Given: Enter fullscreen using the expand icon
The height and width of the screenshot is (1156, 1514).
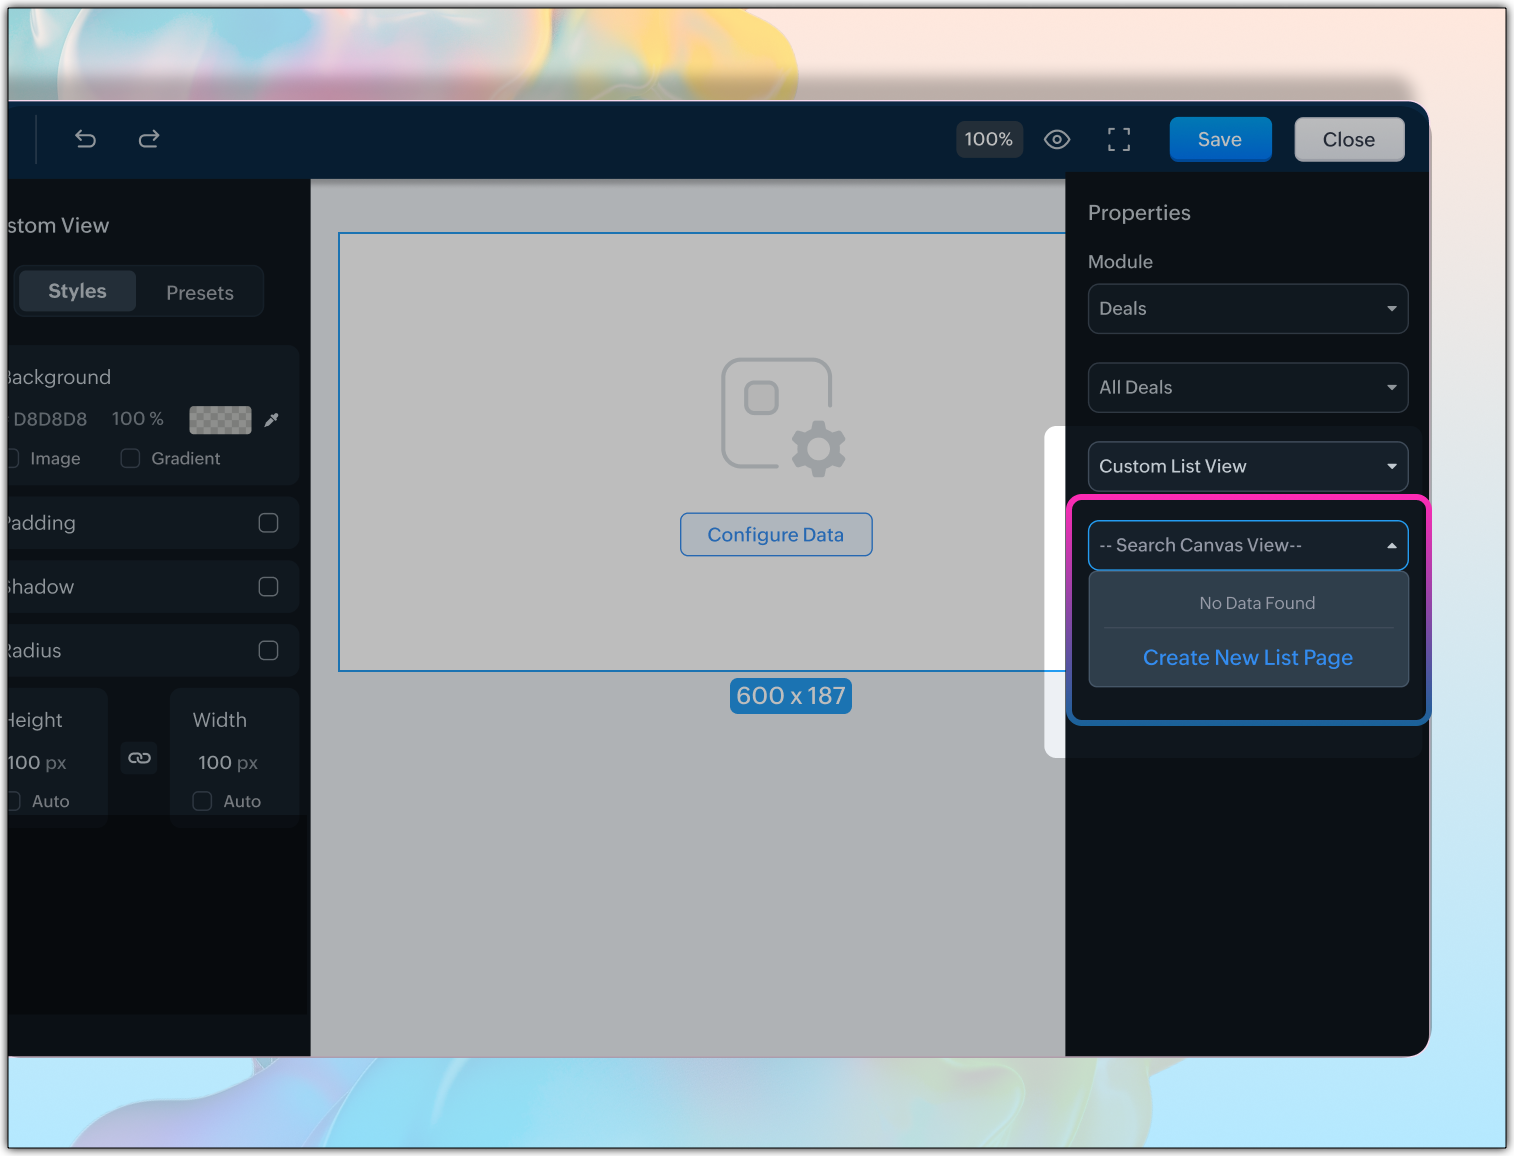Looking at the screenshot, I should pyautogui.click(x=1119, y=139).
